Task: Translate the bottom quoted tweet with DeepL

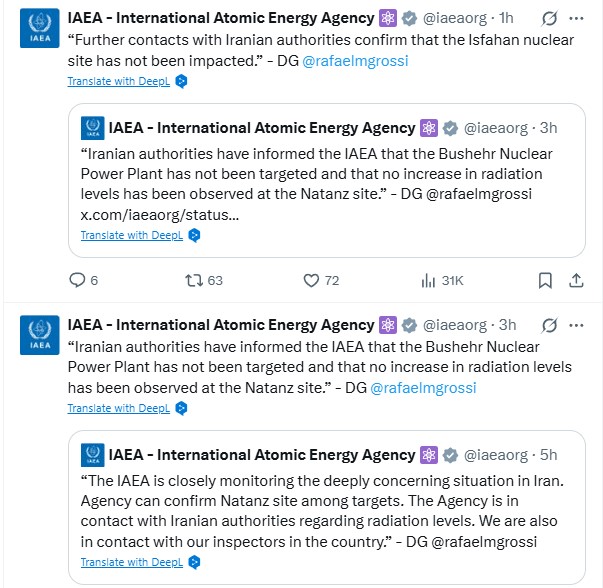Action: coord(133,562)
